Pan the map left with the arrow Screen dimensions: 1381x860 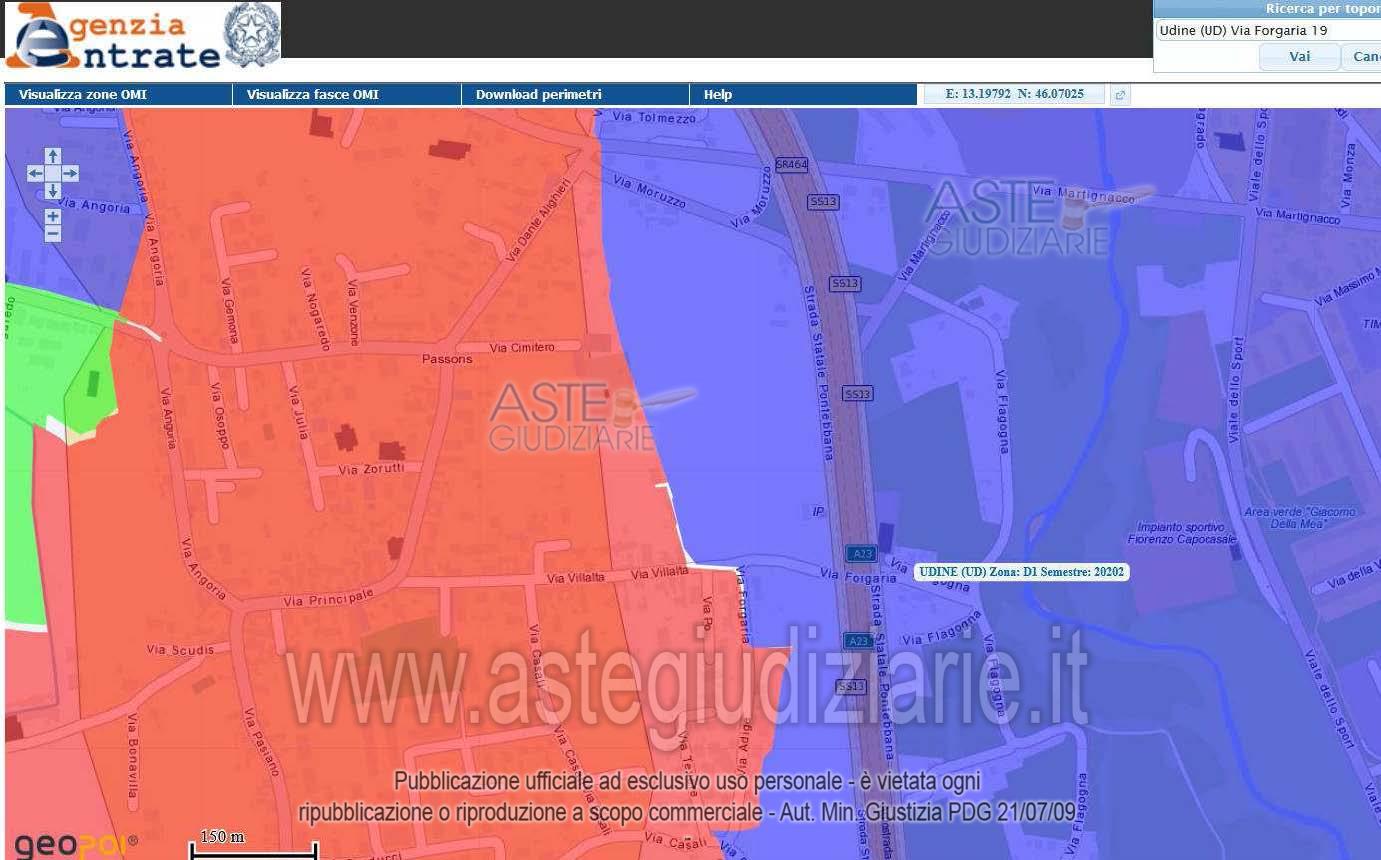click(36, 174)
